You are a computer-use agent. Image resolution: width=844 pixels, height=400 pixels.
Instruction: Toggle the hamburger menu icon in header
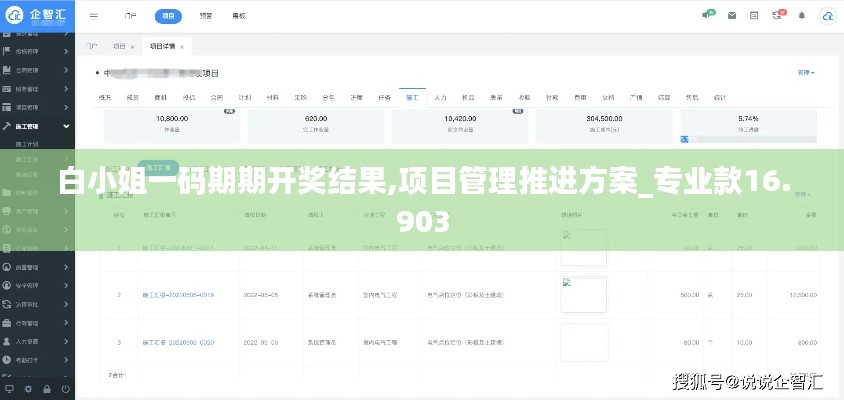94,16
